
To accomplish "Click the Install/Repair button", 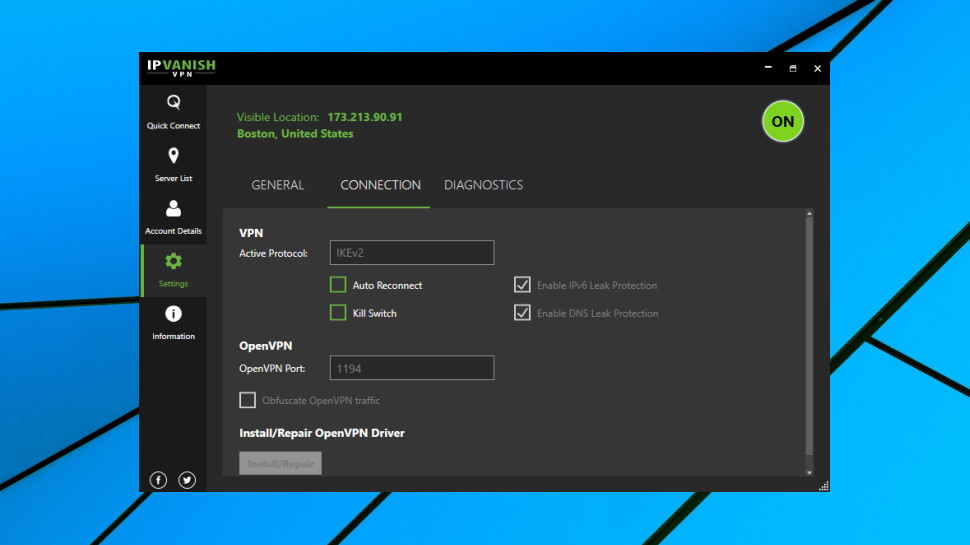I will click(x=280, y=463).
